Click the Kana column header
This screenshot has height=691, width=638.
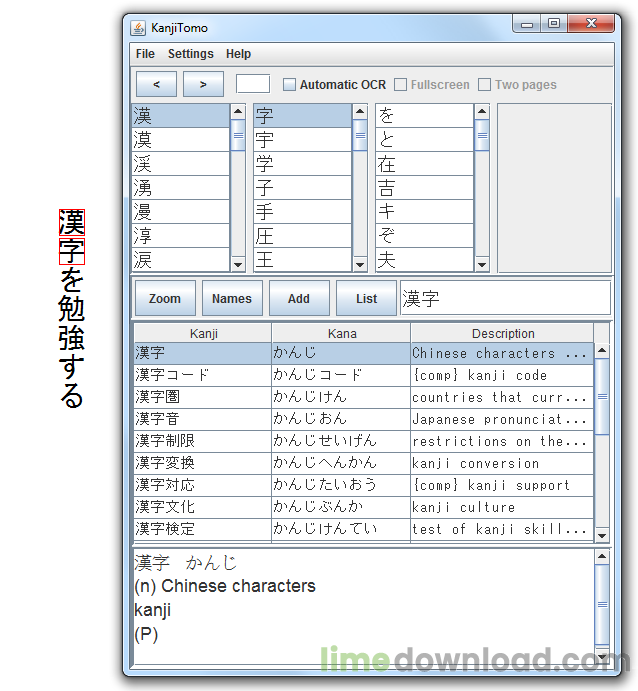[341, 333]
